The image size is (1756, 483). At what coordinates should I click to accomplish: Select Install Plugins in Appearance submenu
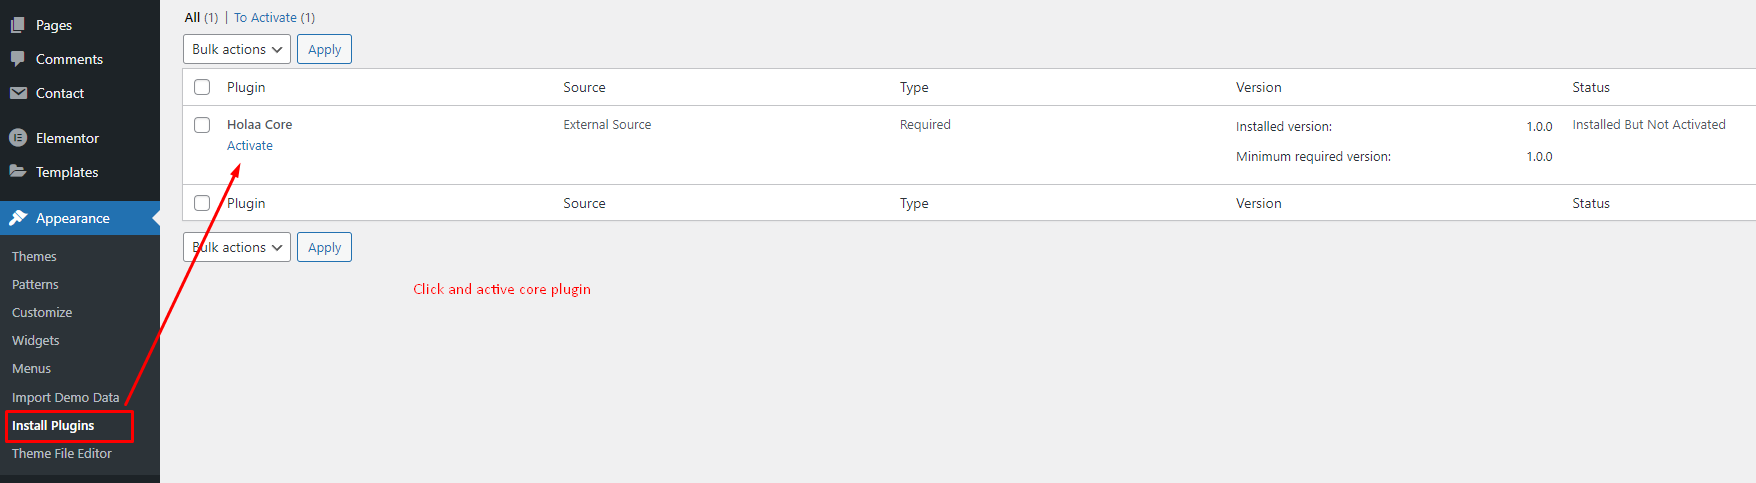(53, 425)
